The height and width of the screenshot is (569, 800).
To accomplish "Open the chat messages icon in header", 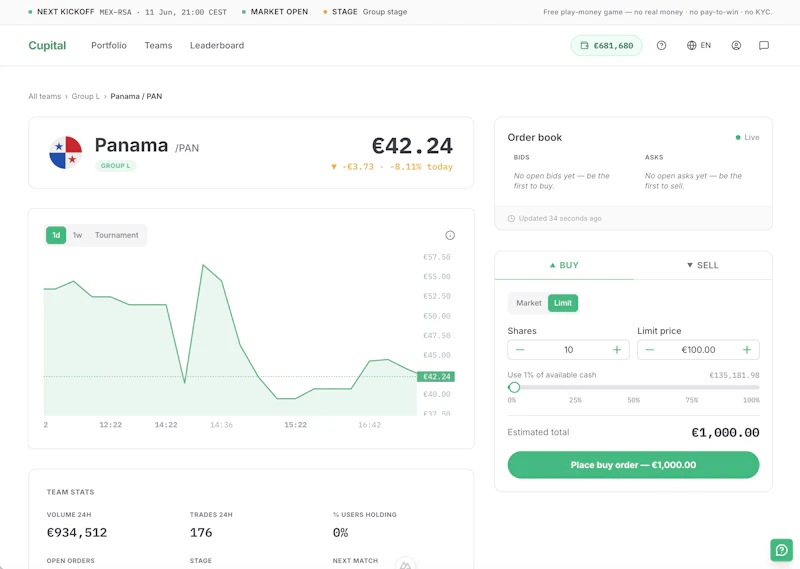I will coord(764,45).
